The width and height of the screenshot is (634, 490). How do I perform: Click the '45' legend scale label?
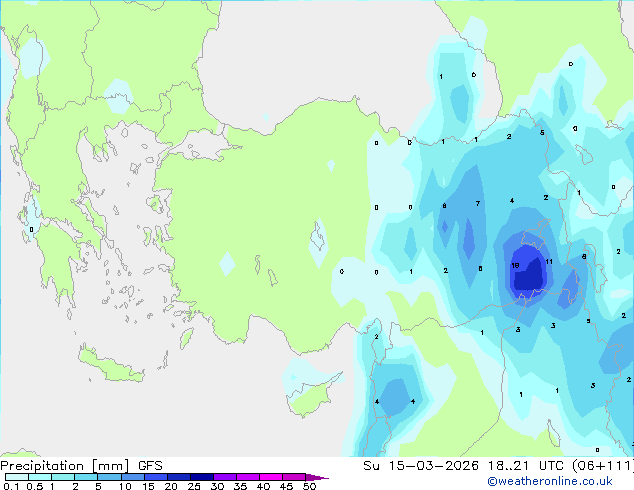coord(286,486)
